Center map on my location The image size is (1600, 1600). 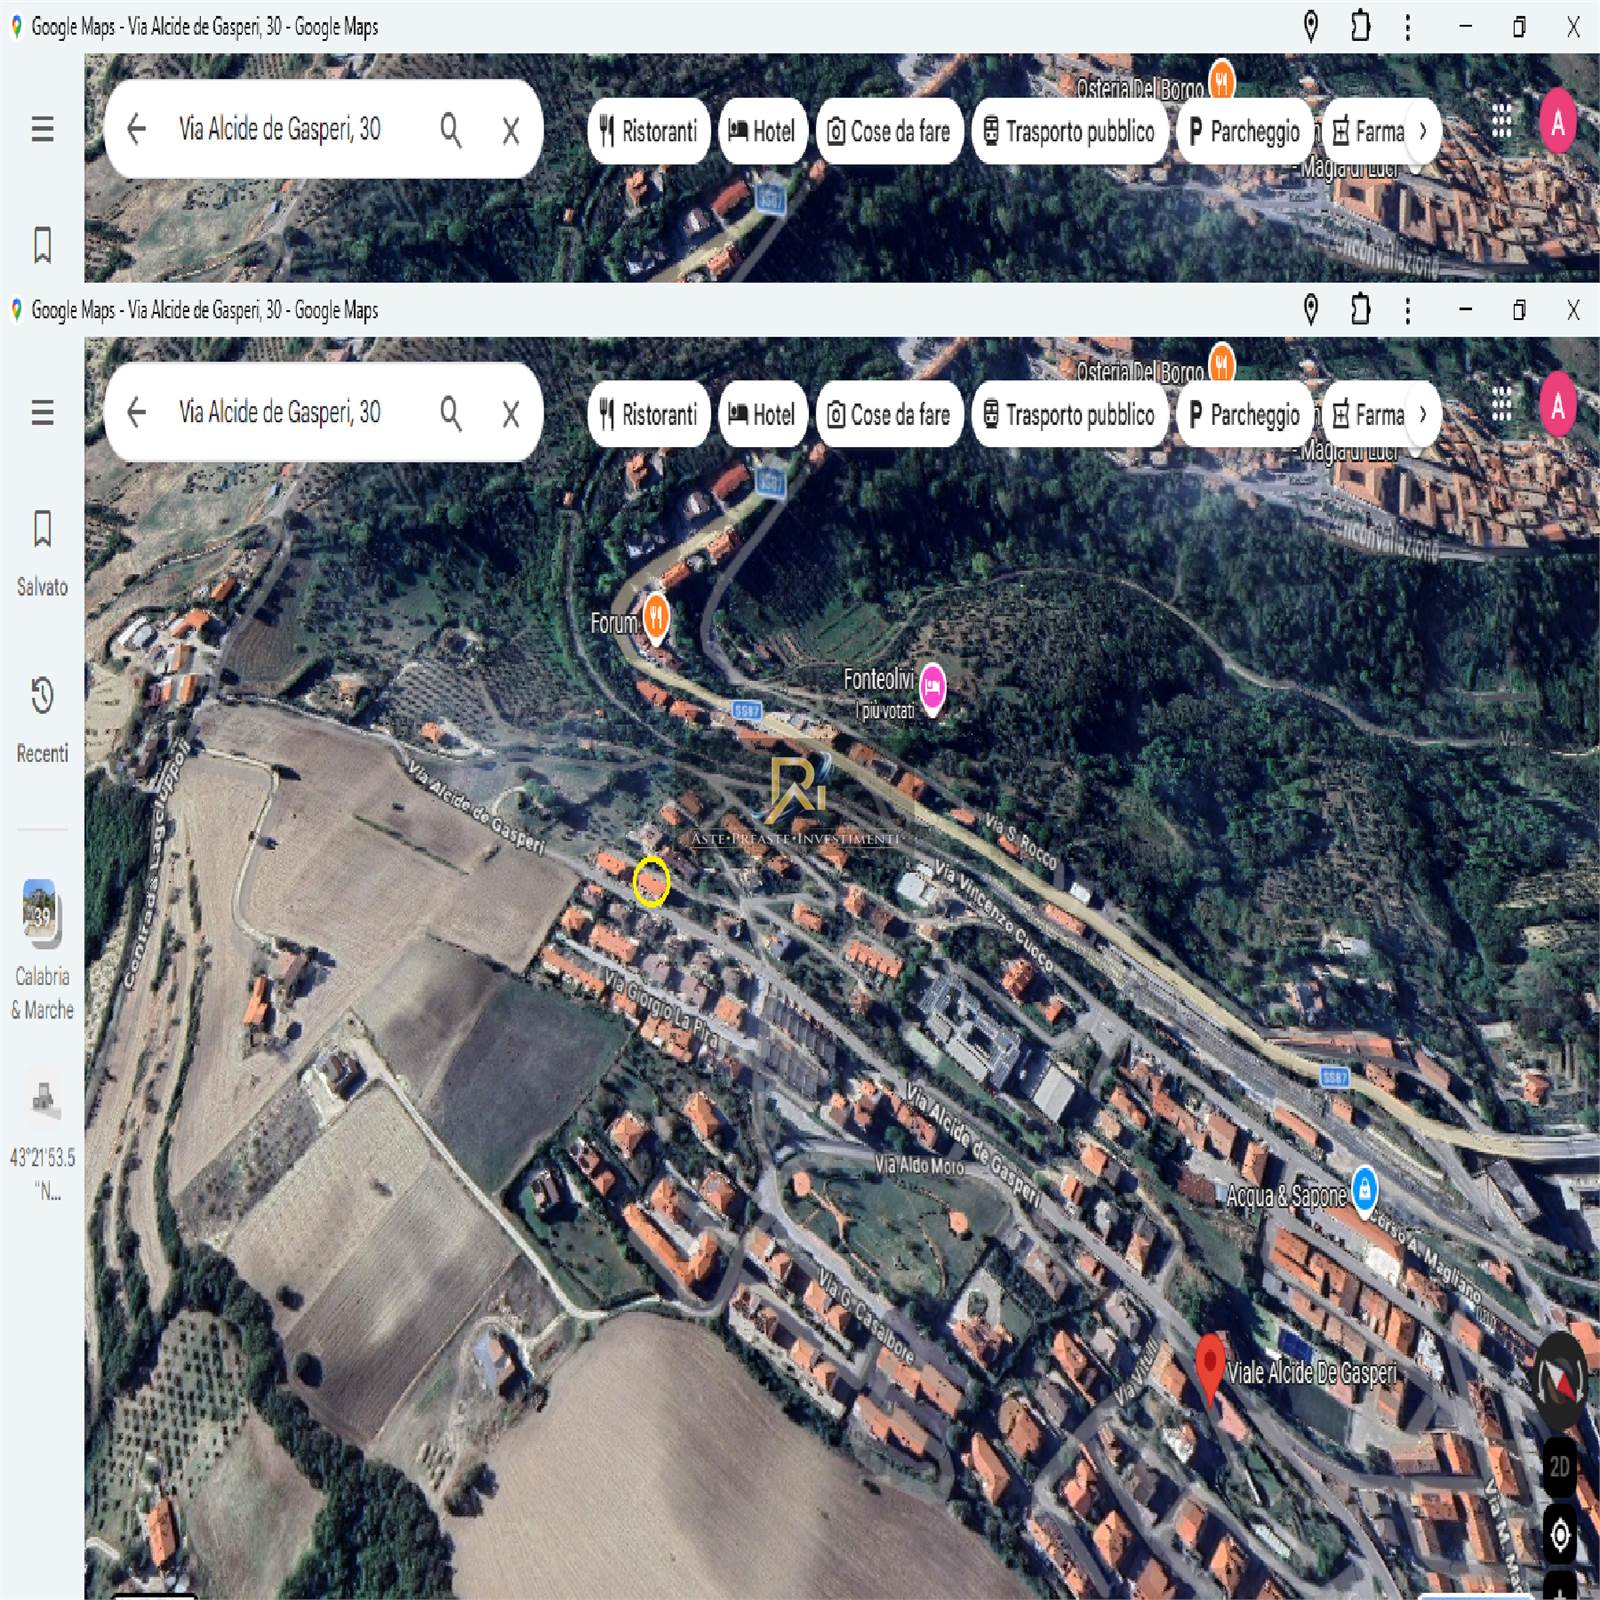click(x=1560, y=1534)
